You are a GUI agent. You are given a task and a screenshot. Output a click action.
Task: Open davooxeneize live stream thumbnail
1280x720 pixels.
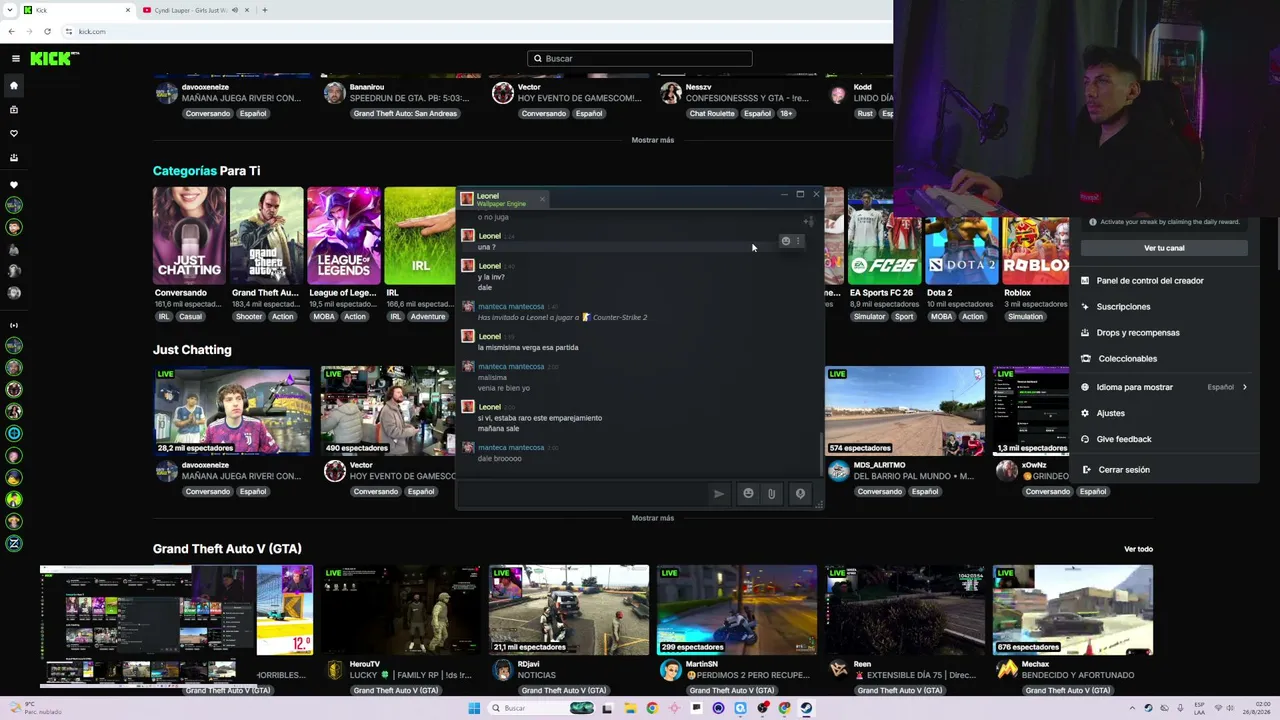click(232, 411)
